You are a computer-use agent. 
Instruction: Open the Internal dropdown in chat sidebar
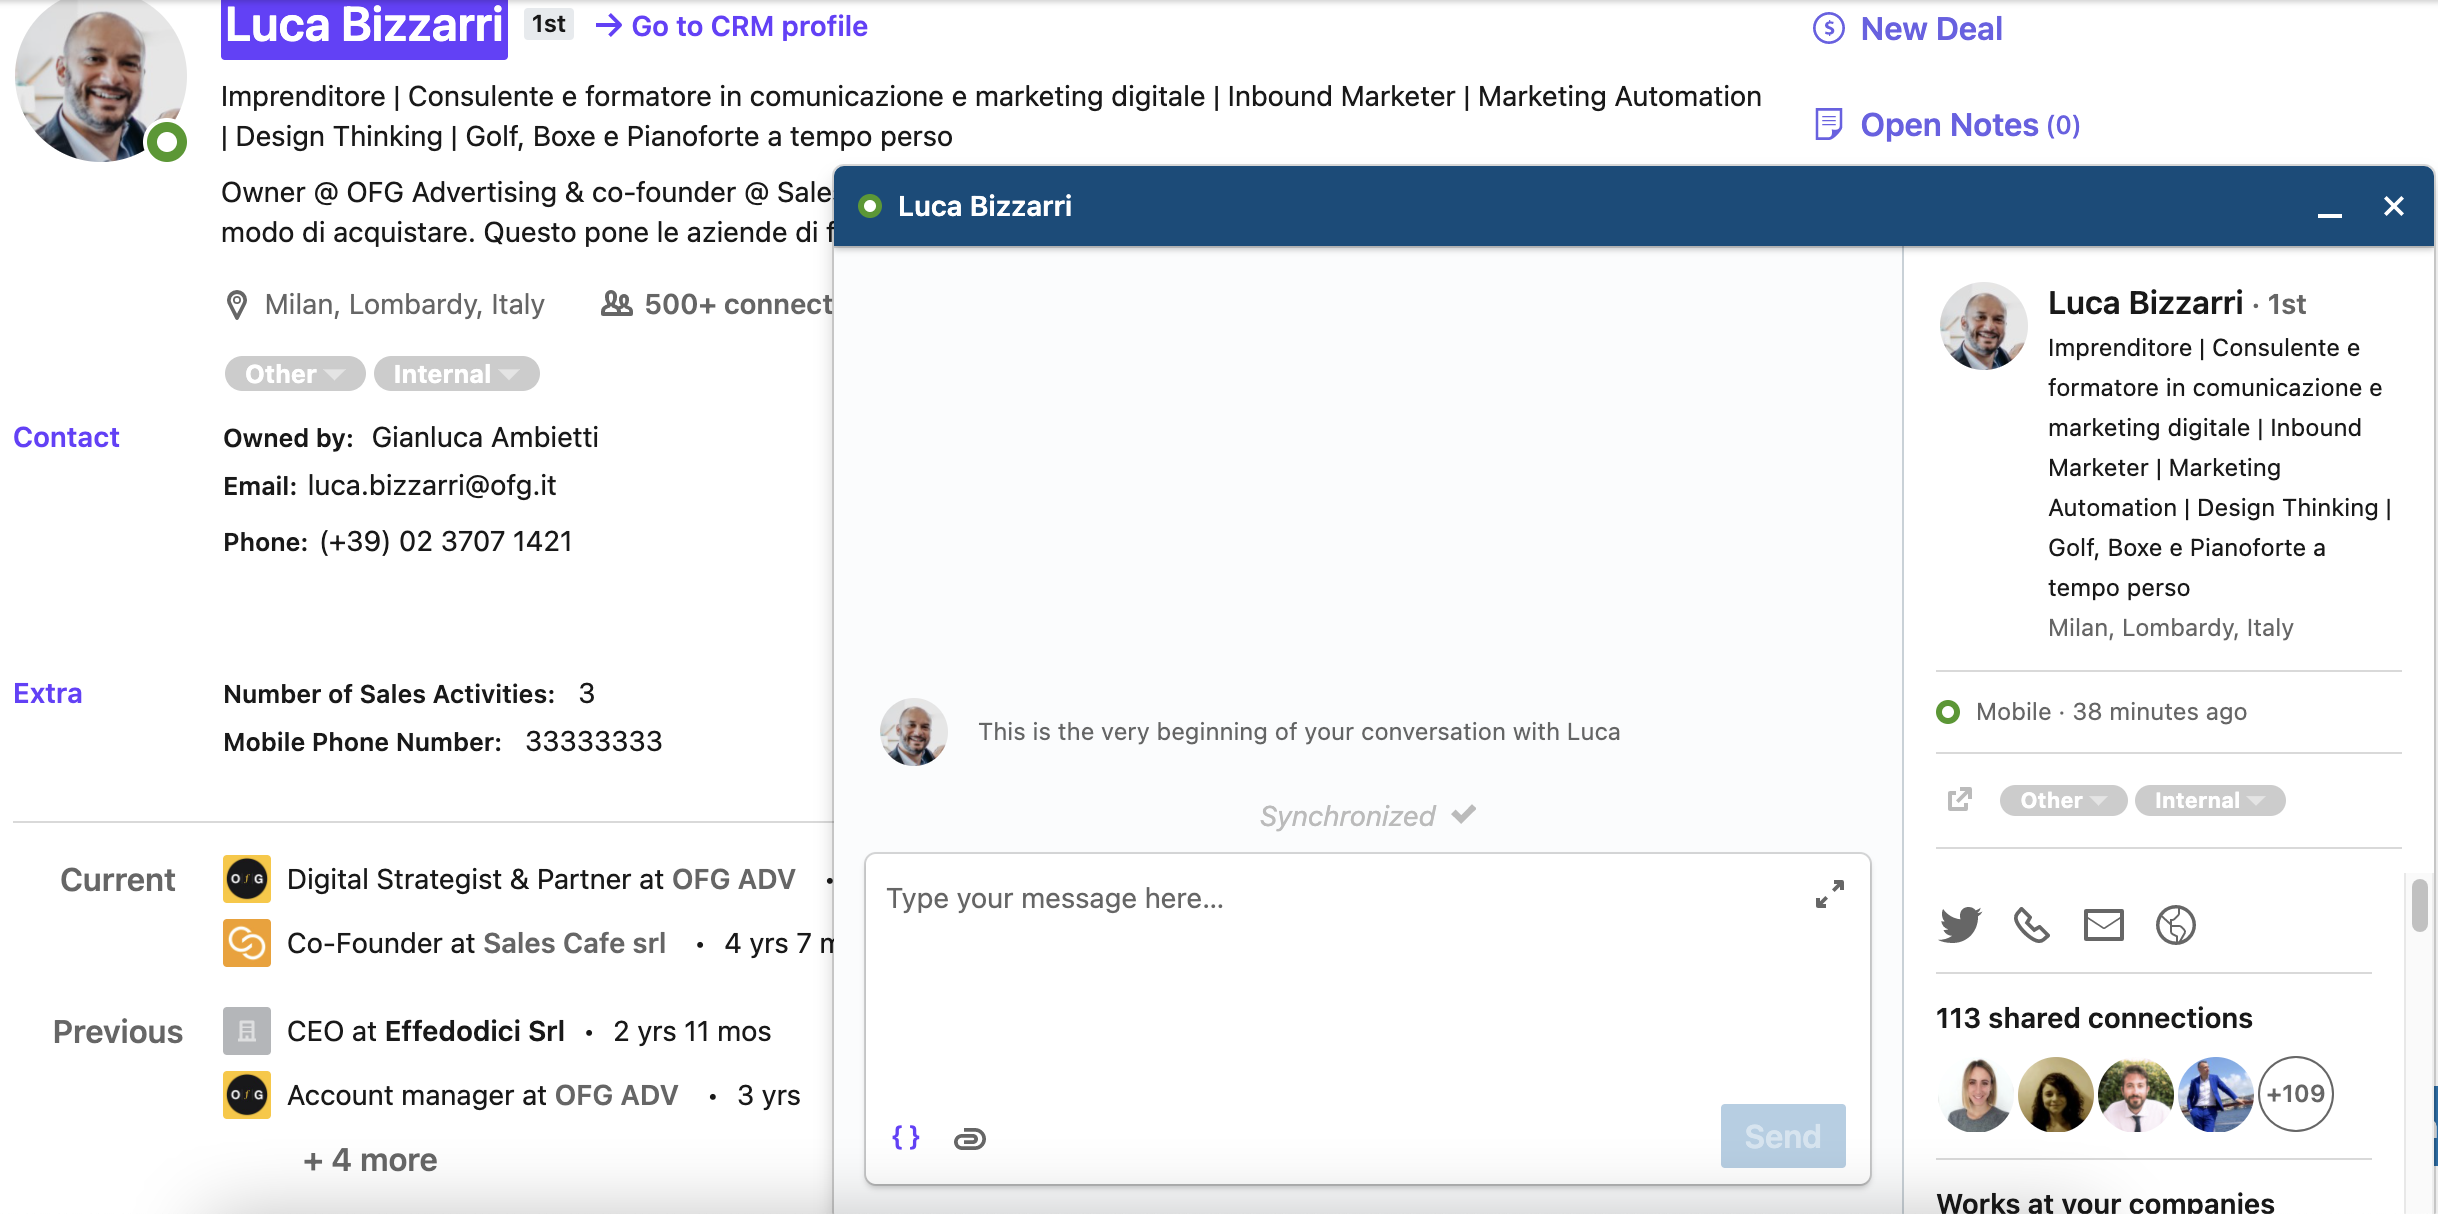[2210, 800]
